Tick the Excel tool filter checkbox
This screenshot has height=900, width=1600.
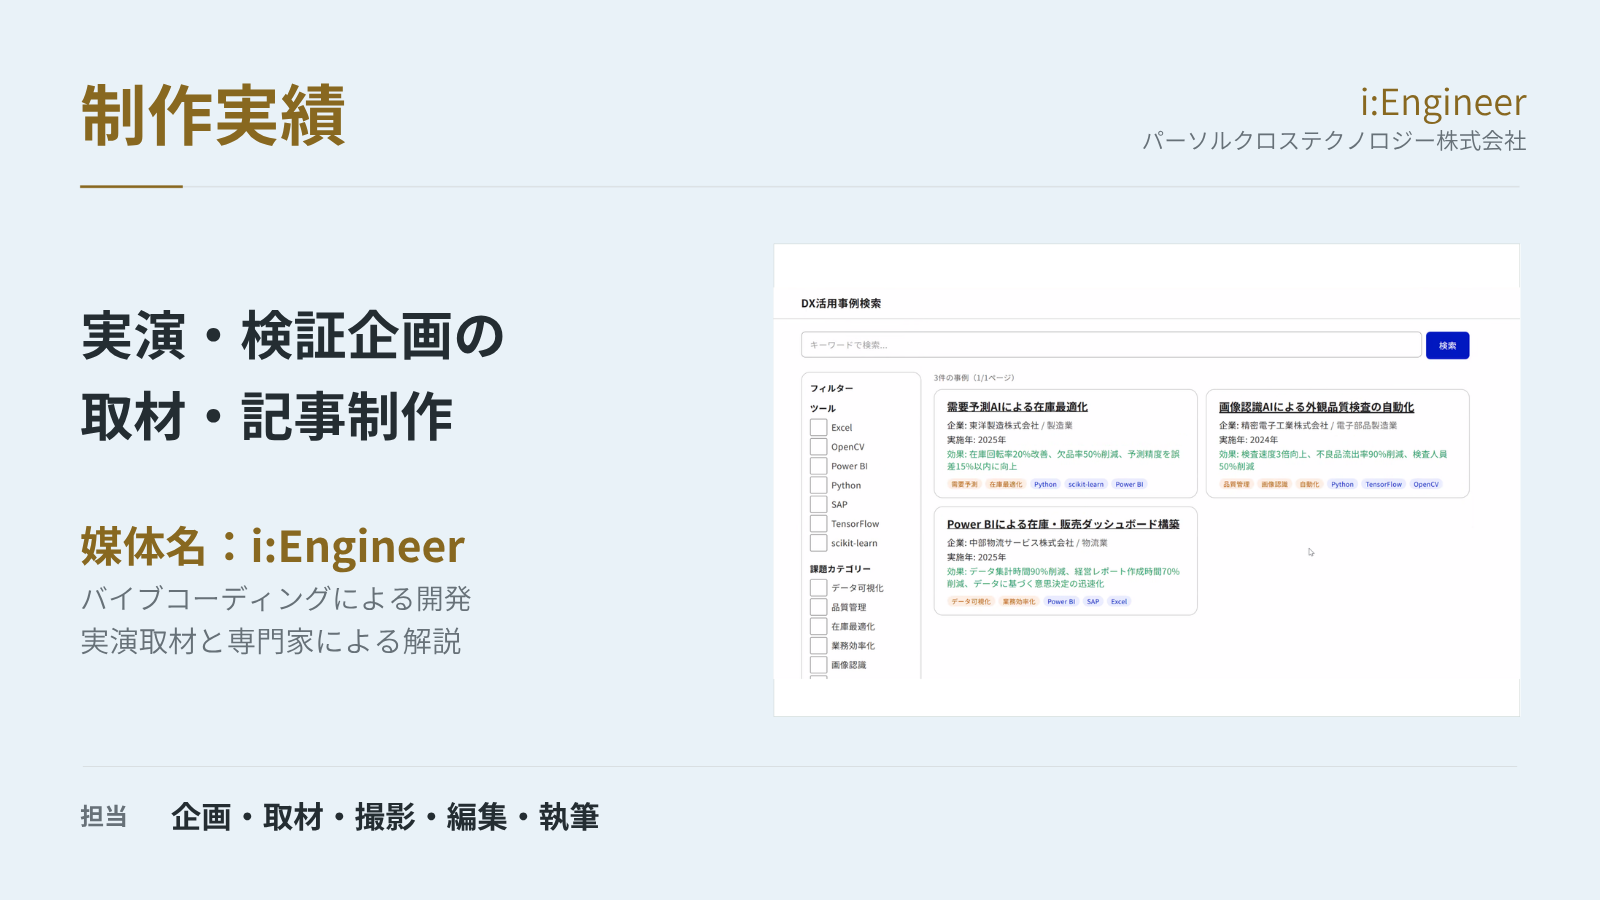pyautogui.click(x=818, y=427)
